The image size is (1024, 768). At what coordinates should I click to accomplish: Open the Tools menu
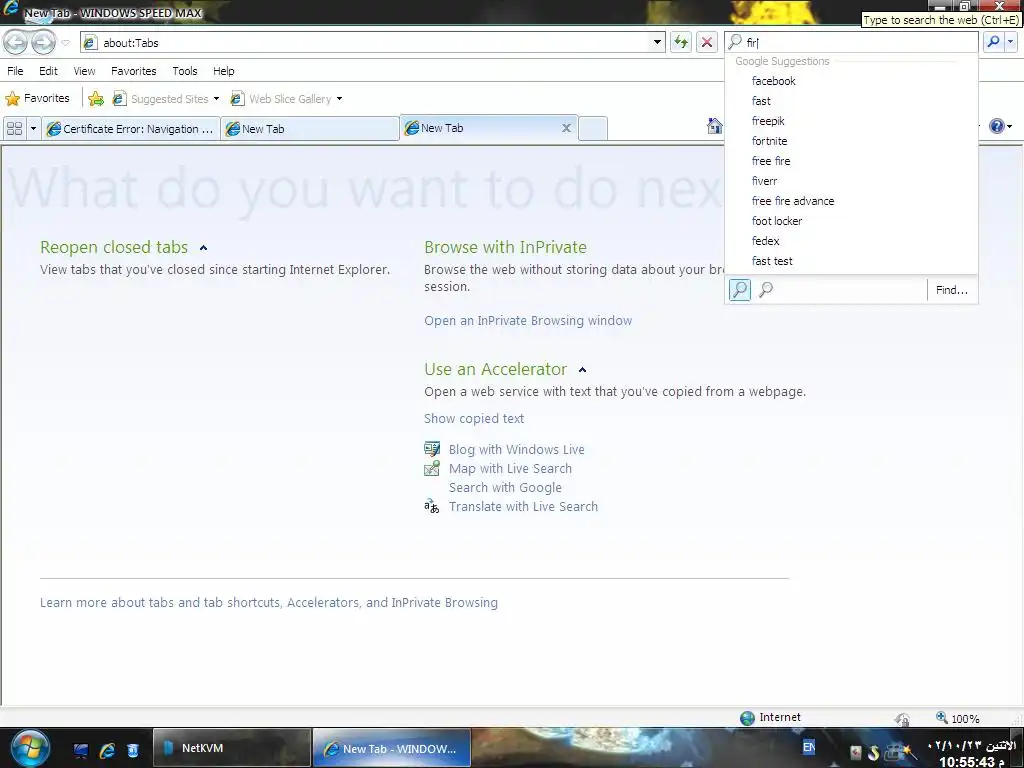185,71
